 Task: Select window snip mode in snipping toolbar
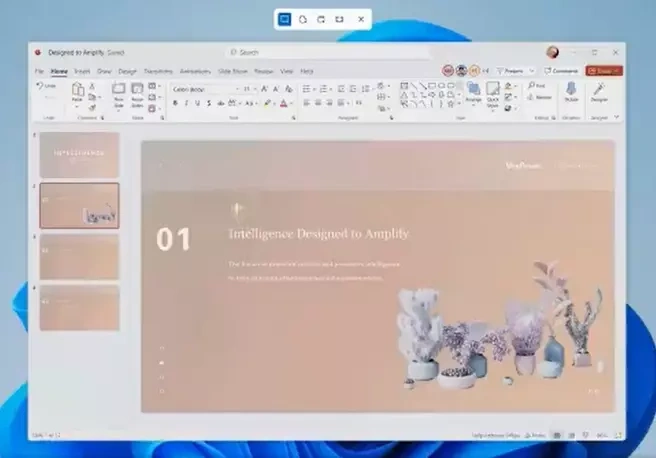tap(321, 19)
